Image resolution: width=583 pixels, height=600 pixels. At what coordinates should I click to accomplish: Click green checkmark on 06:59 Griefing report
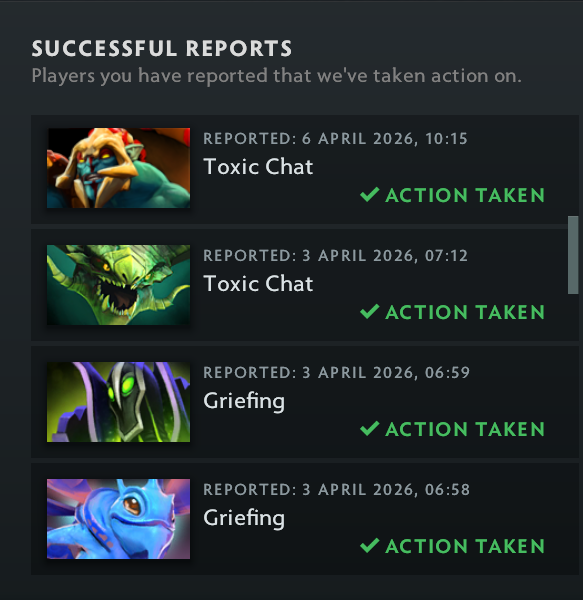pos(370,429)
